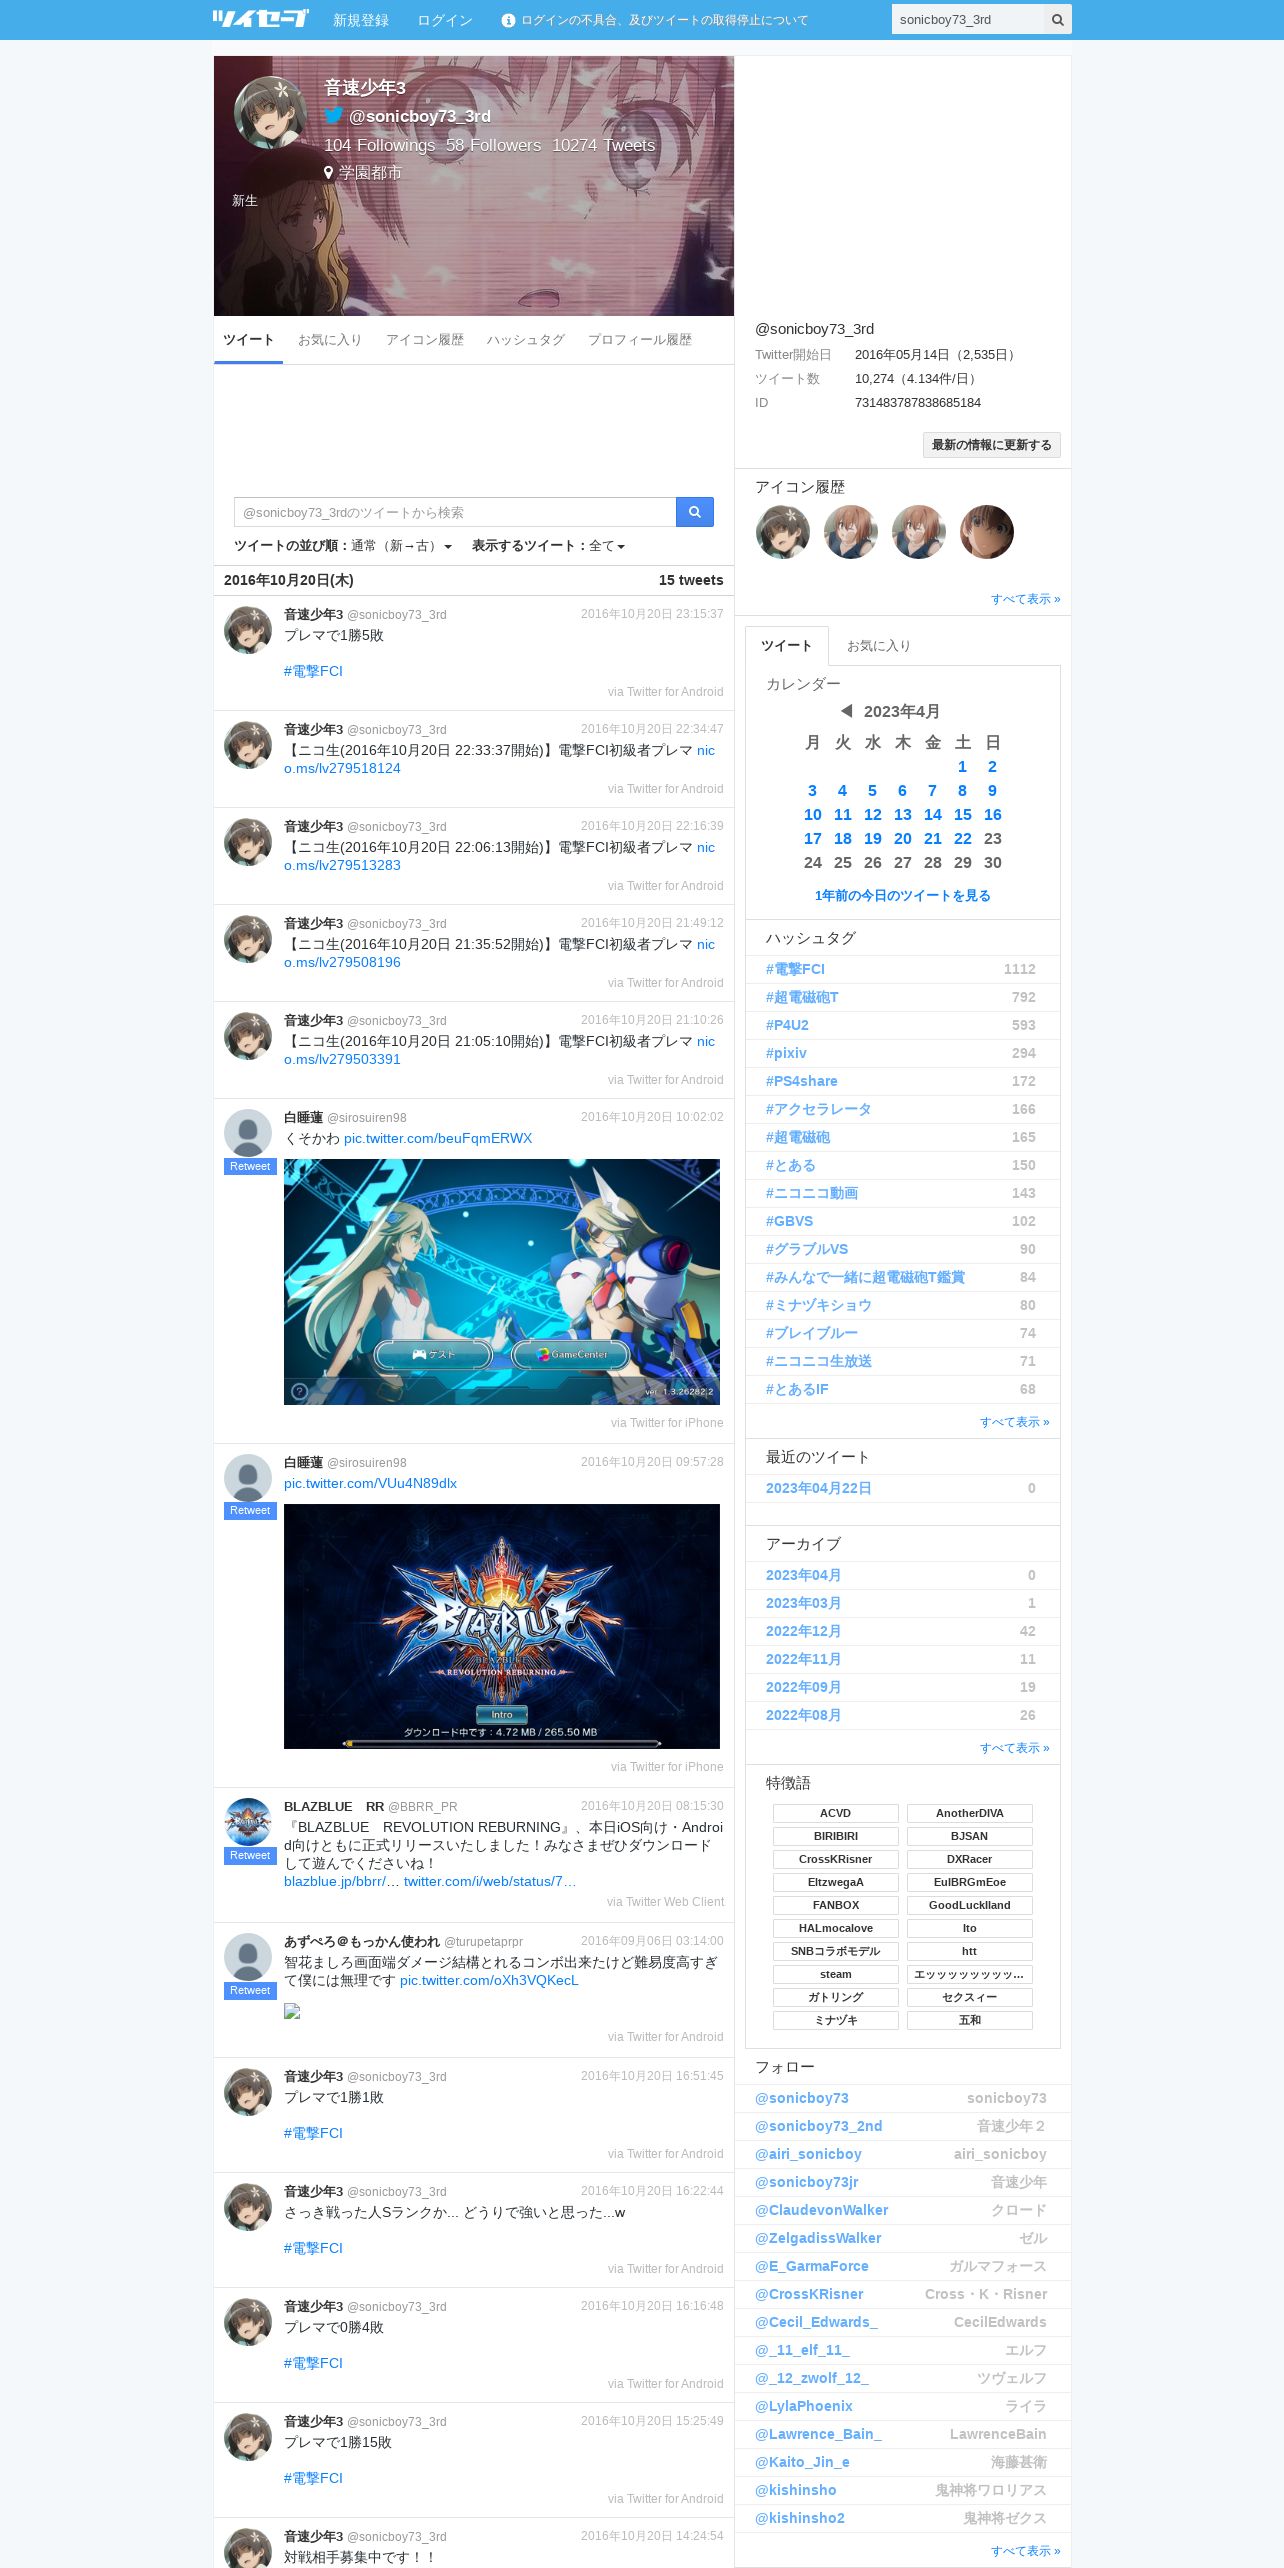This screenshot has height=2568, width=1284.
Task: Open third icon history avatar
Action: coord(918,532)
